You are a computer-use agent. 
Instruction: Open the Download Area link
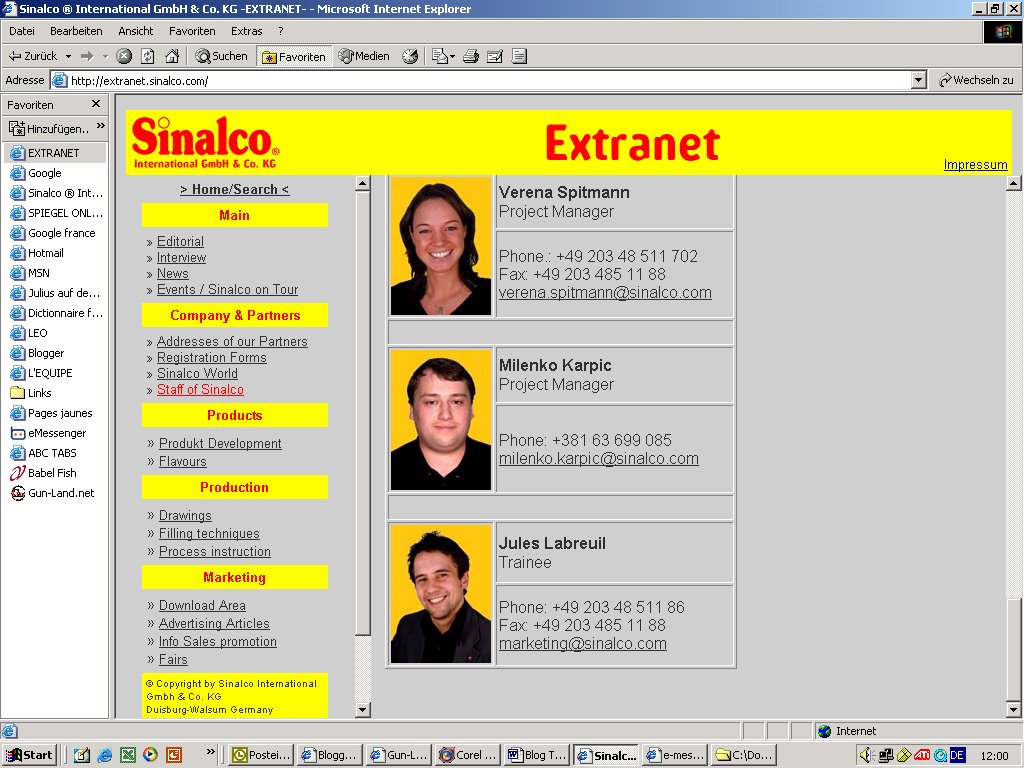[202, 605]
